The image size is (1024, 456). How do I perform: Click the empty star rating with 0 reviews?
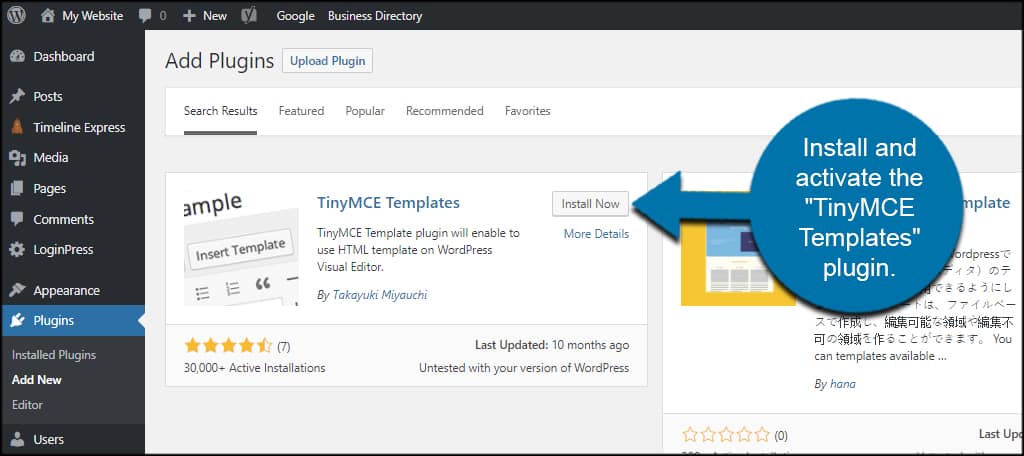point(726,434)
